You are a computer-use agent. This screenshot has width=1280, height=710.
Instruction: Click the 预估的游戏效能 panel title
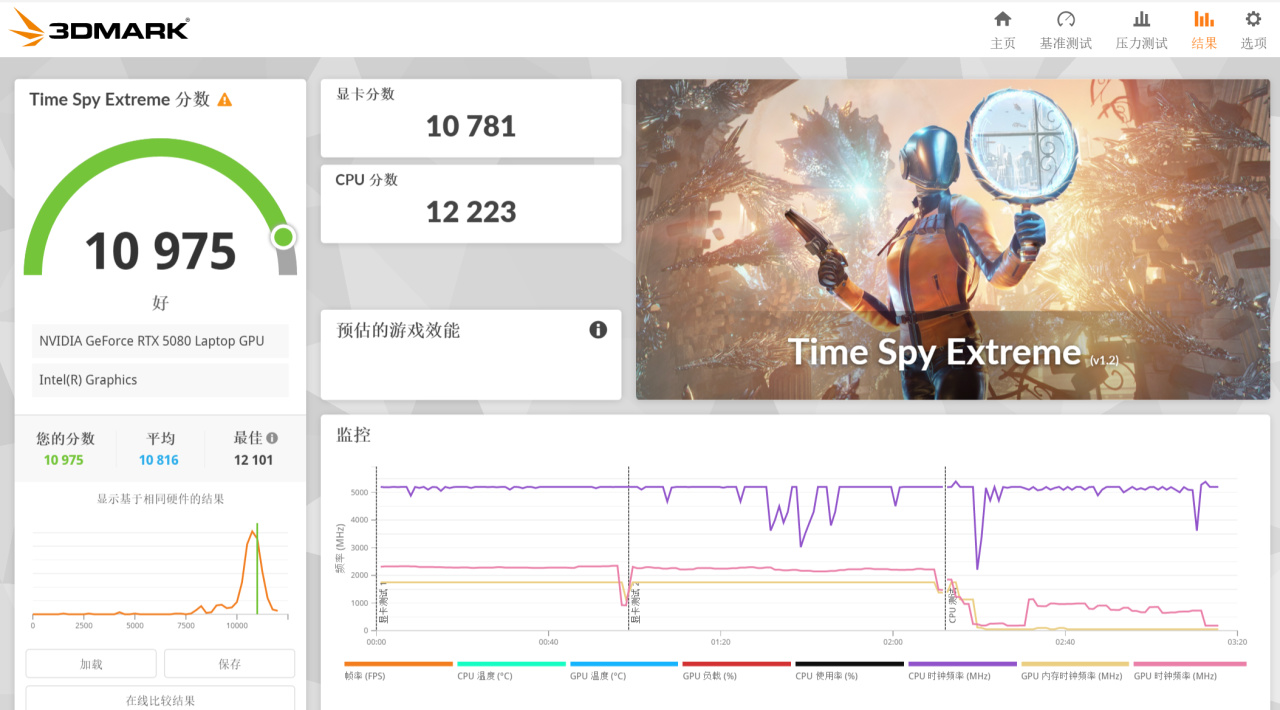pyautogui.click(x=398, y=330)
